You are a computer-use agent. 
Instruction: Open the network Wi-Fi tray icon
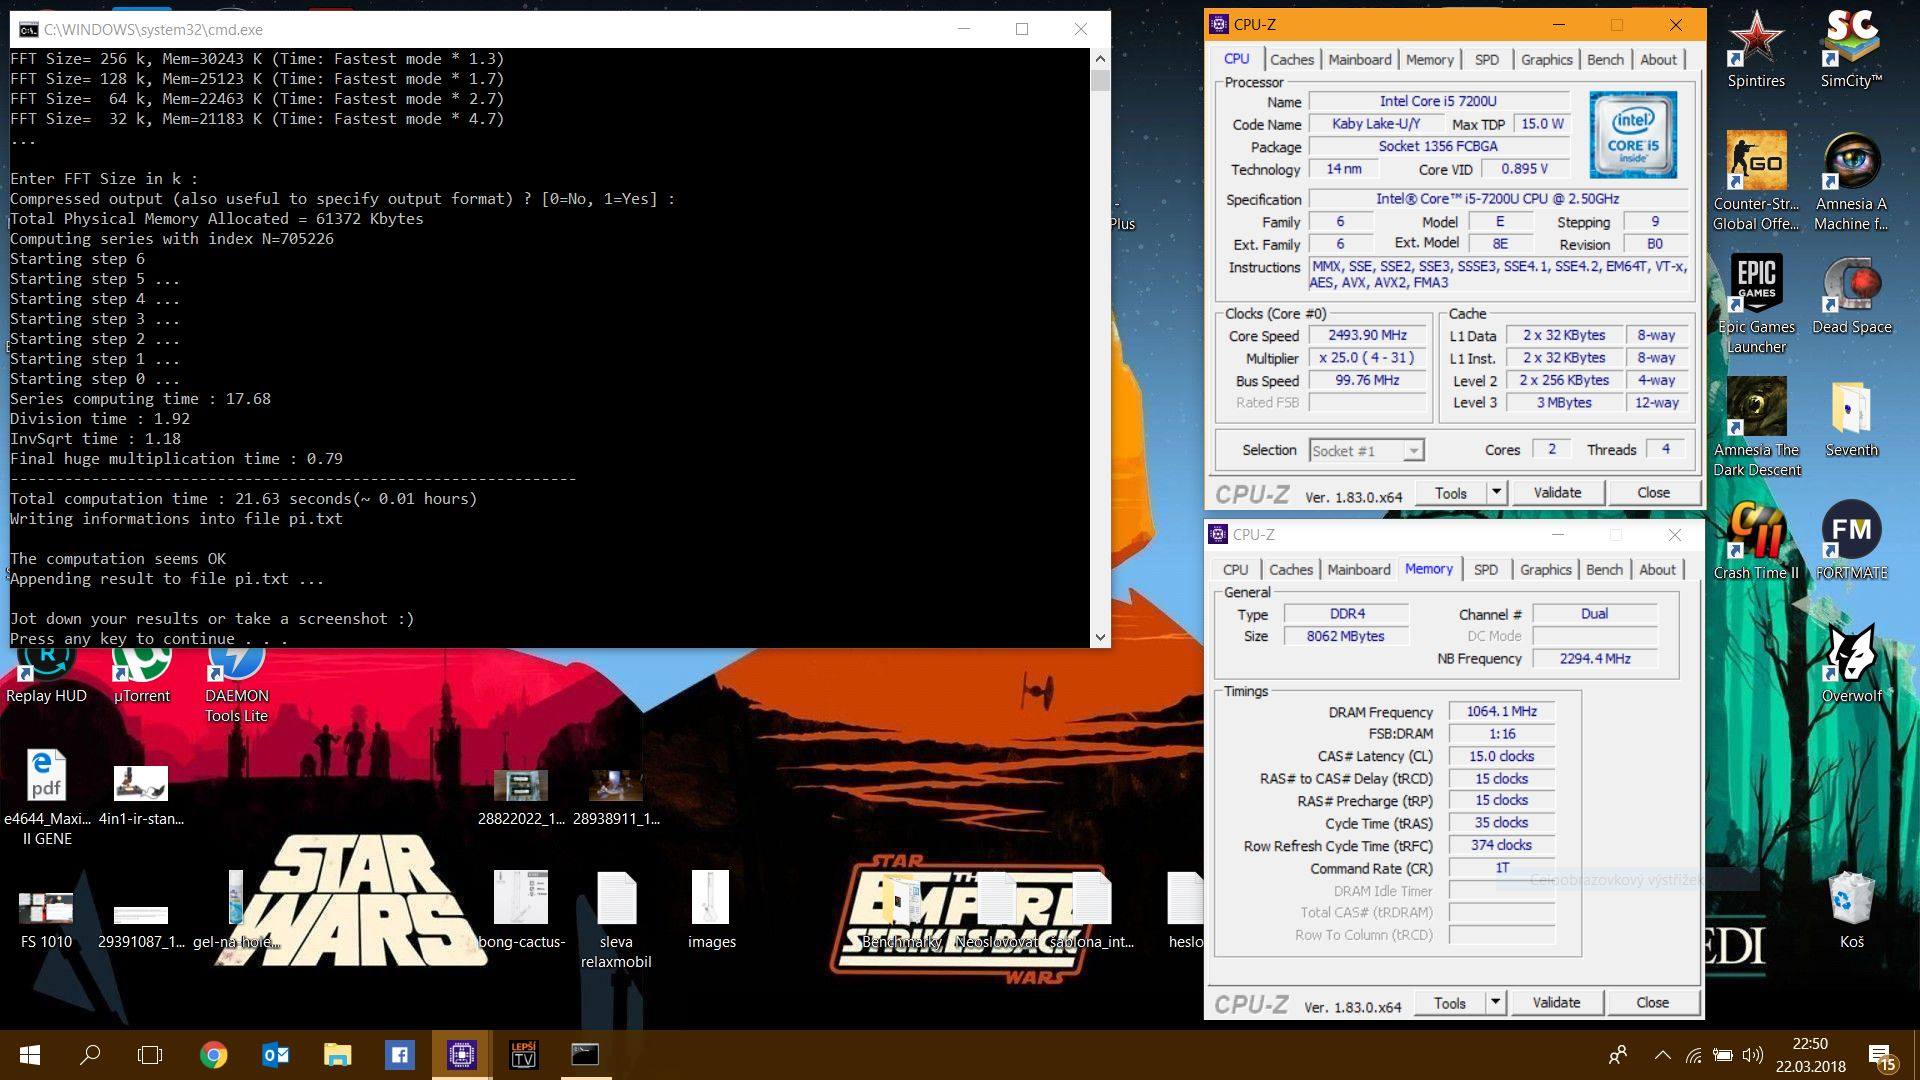point(1693,1055)
